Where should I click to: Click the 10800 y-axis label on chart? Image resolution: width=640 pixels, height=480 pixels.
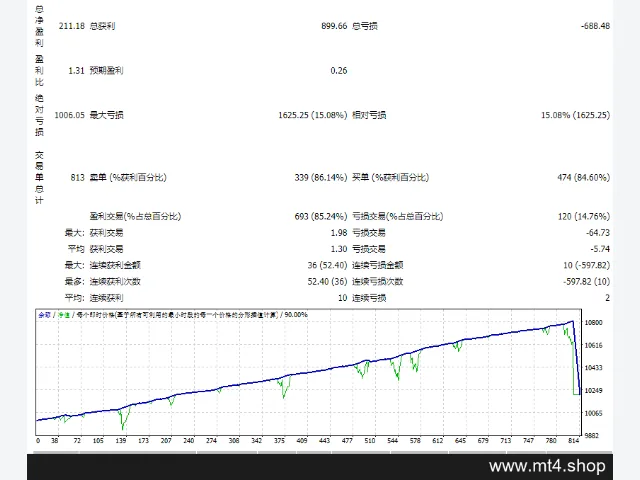point(593,322)
